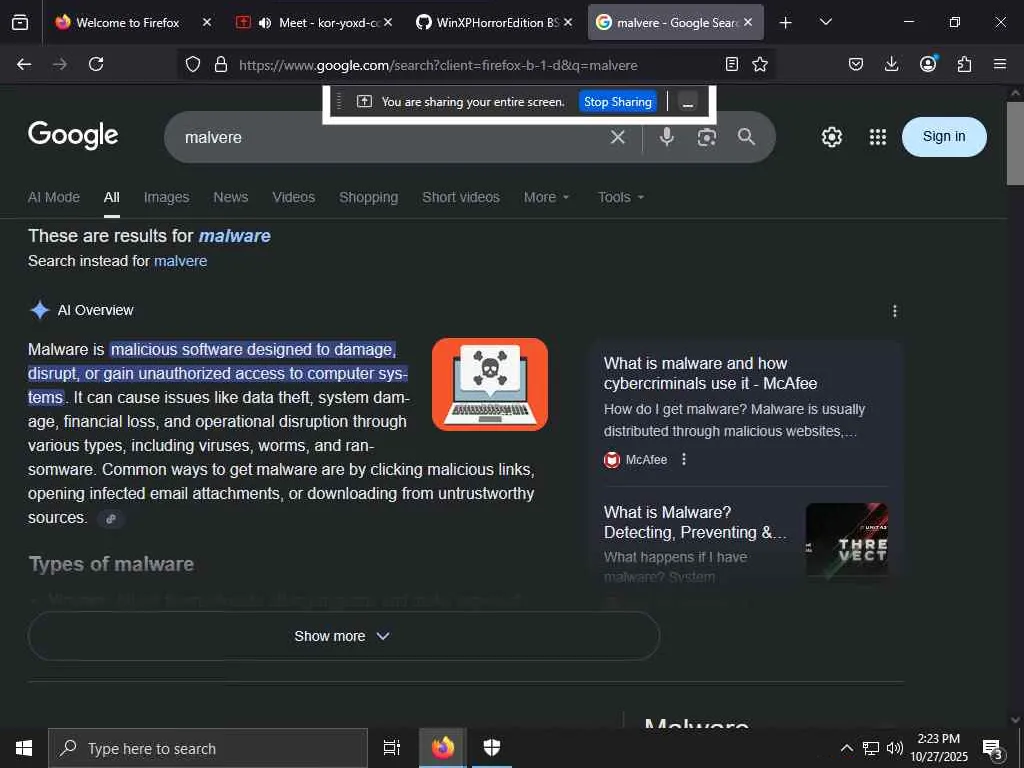The height and width of the screenshot is (768, 1024).
Task: Open the Downloads panel
Action: click(891, 64)
